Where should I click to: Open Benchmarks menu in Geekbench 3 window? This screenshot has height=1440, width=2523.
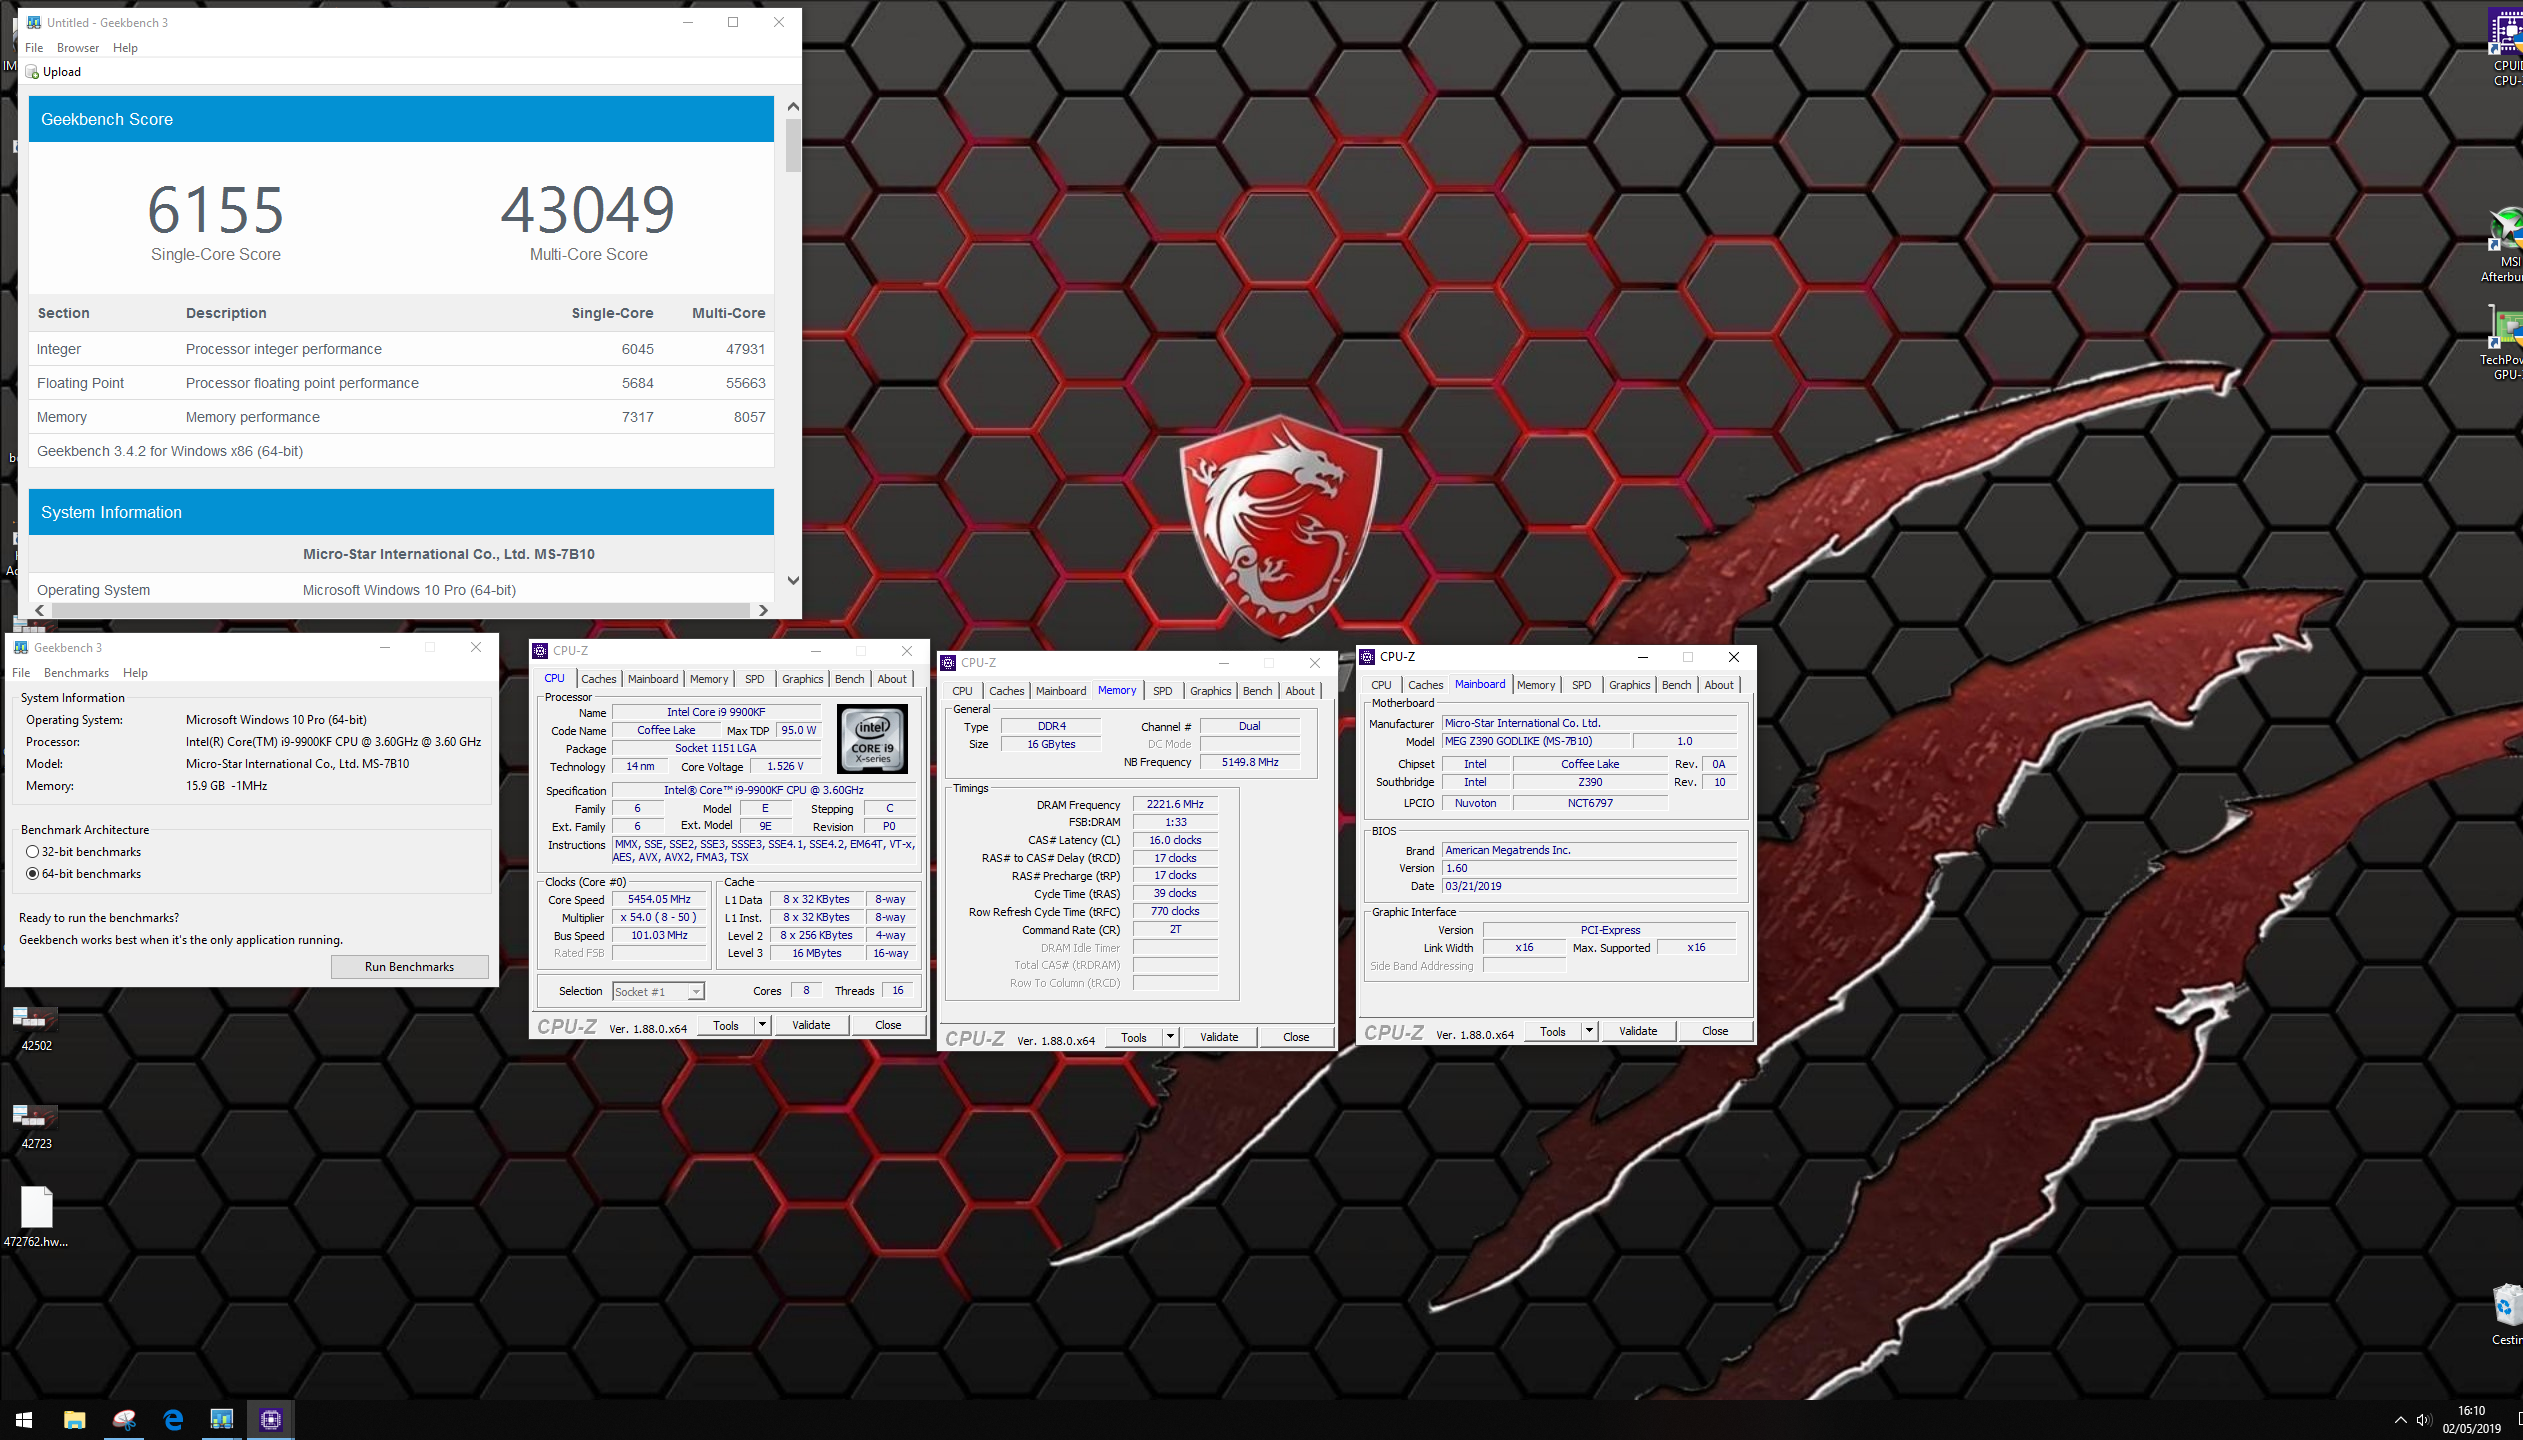pyautogui.click(x=76, y=673)
